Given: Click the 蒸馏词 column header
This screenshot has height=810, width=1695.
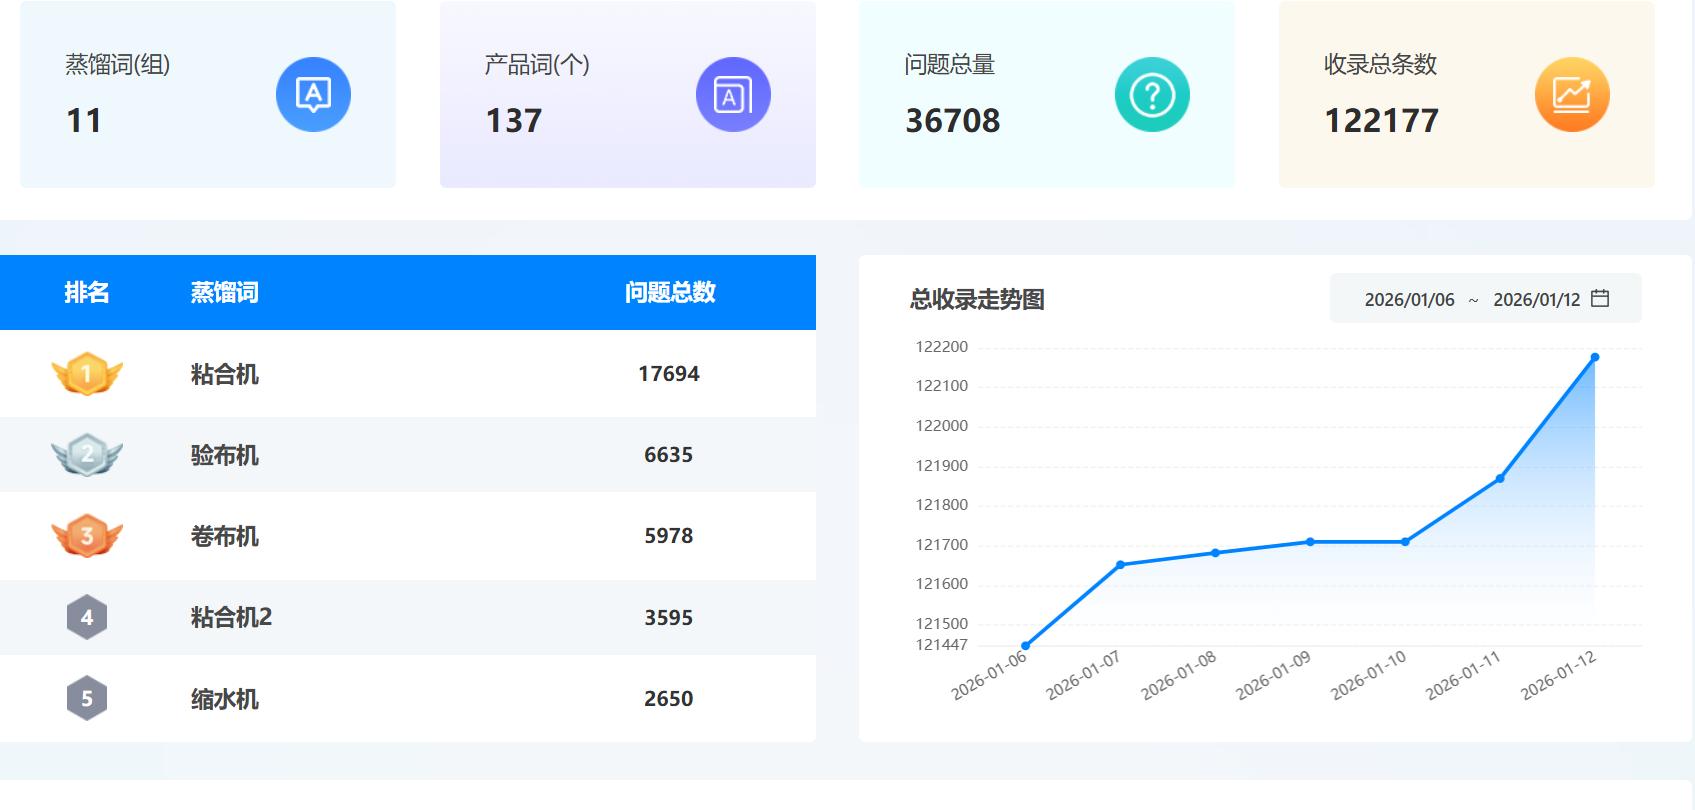Looking at the screenshot, I should (x=224, y=292).
